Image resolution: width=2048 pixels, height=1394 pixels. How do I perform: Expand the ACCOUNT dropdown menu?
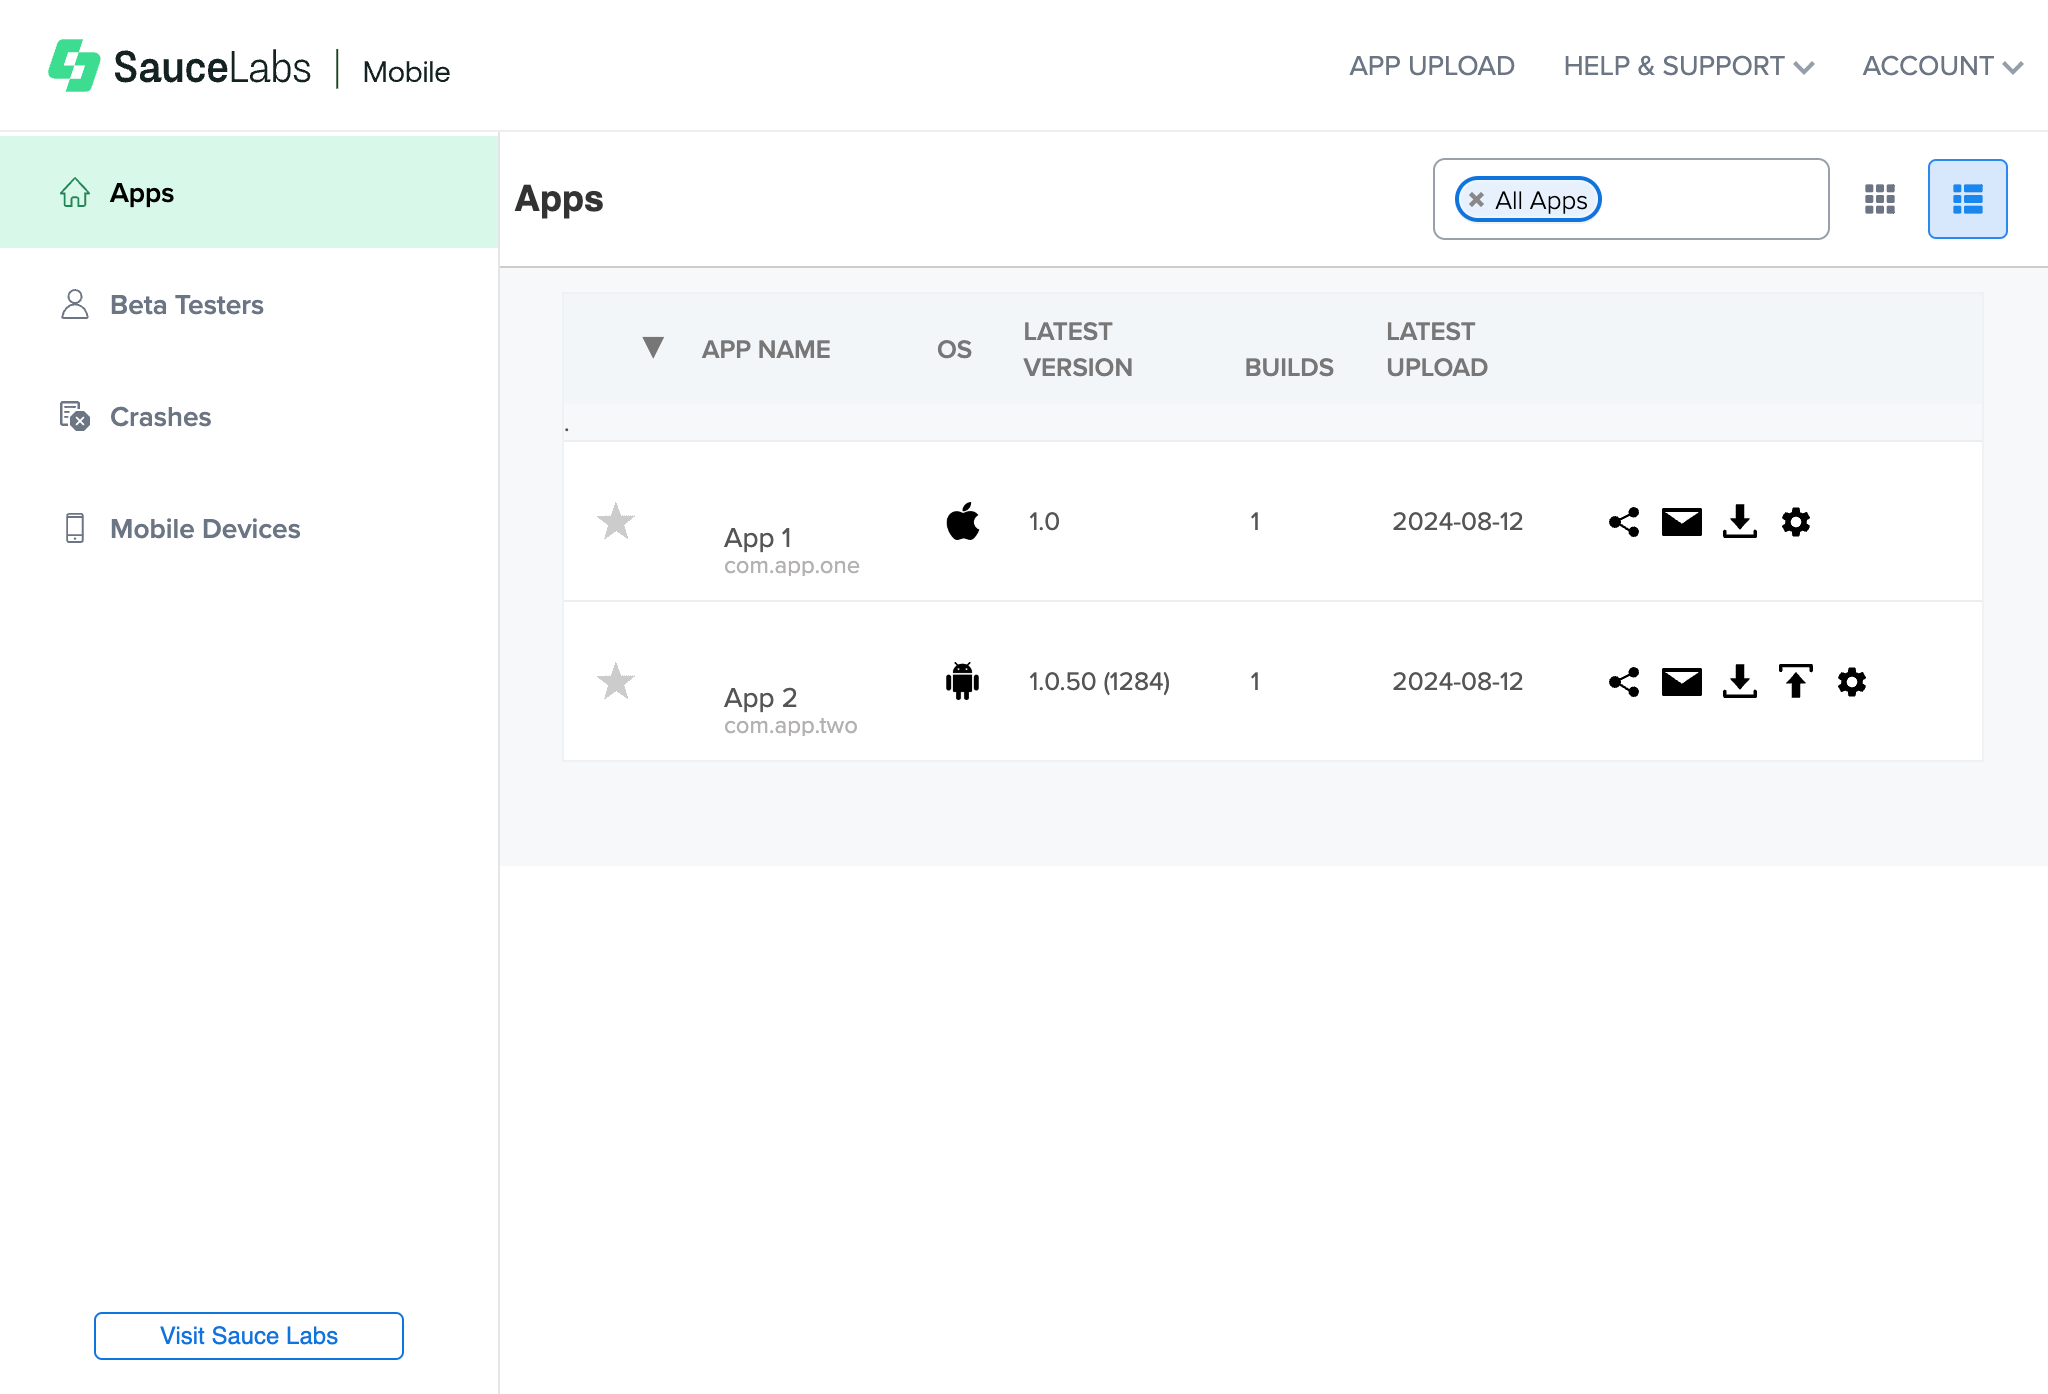tap(1941, 65)
